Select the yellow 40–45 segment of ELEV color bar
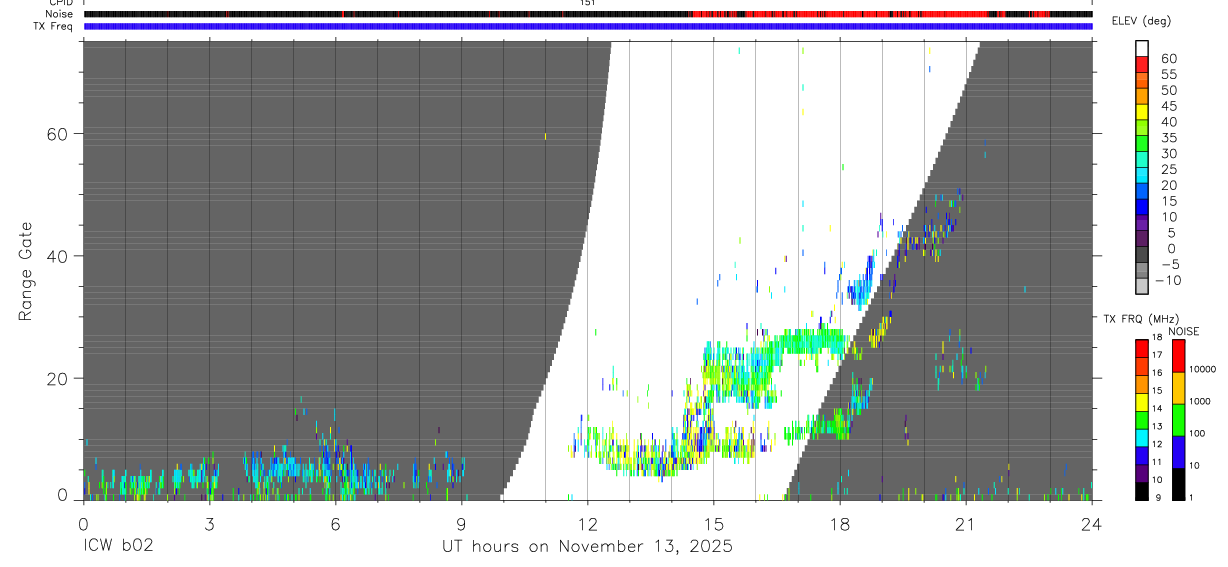The width and height of the screenshot is (1228, 567). [x=1142, y=113]
